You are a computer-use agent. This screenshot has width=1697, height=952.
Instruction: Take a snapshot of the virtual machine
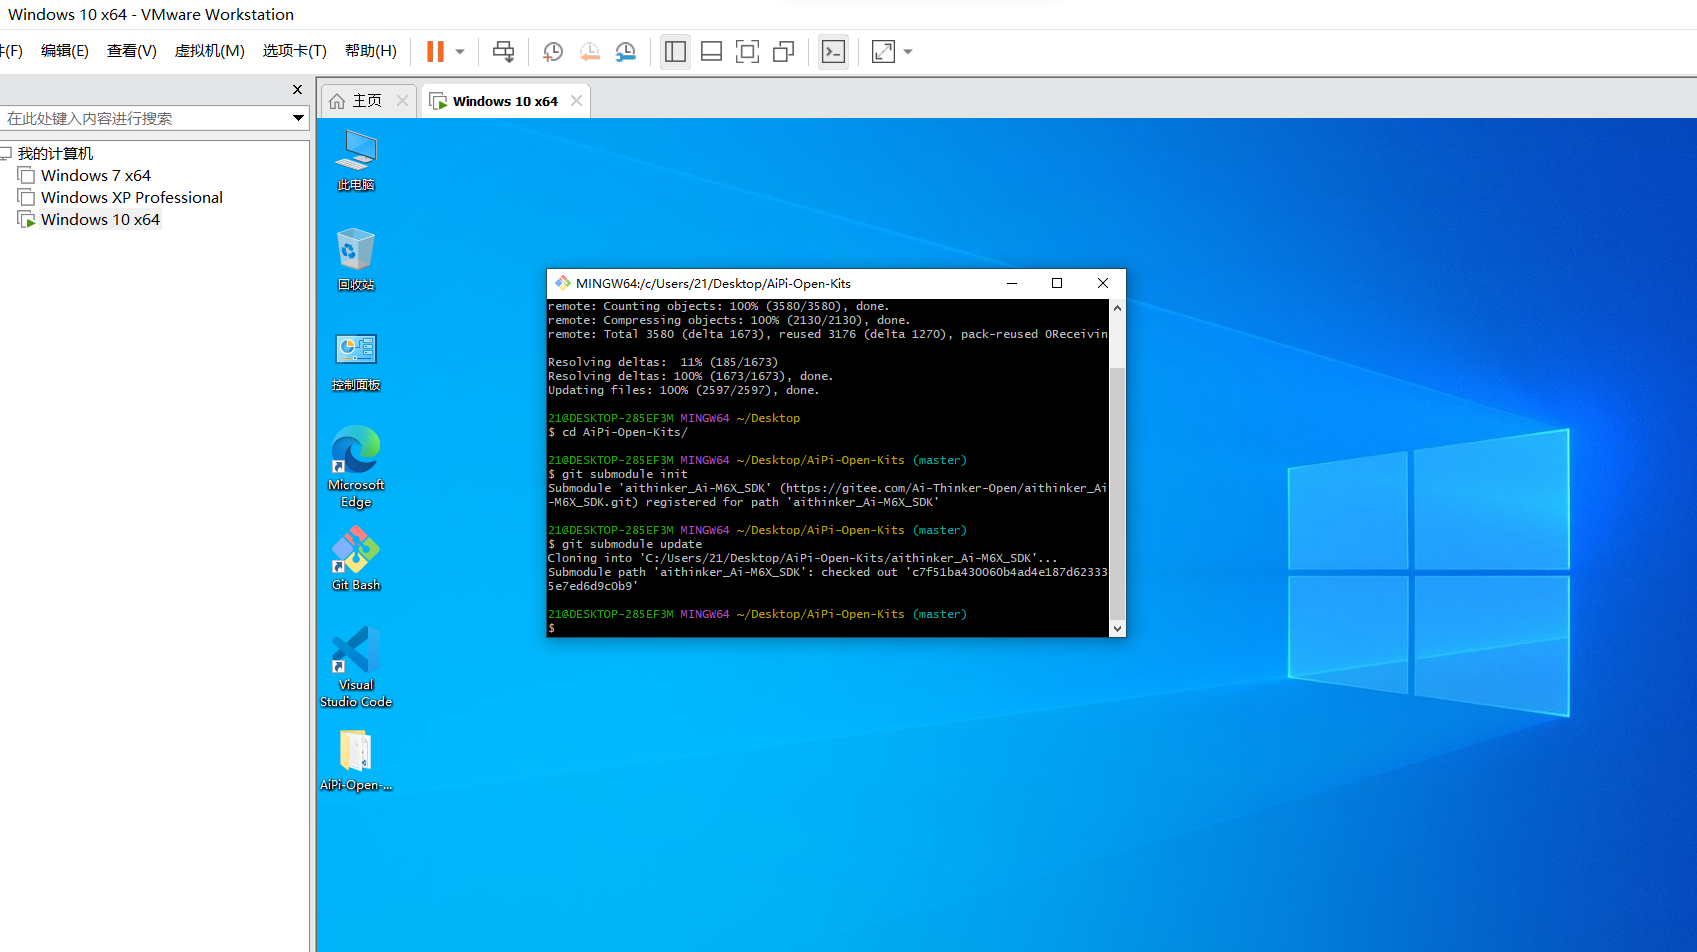[553, 51]
